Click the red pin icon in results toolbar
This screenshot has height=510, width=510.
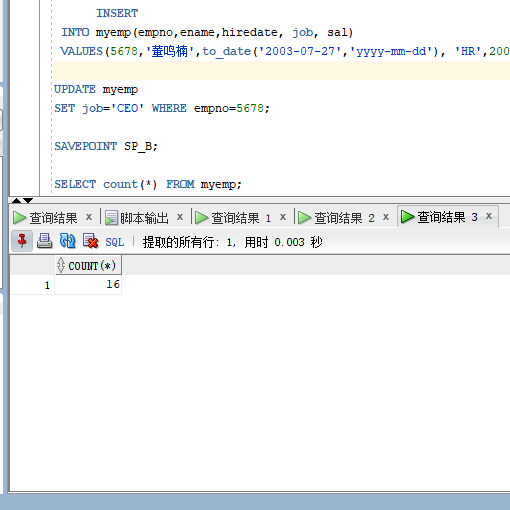[22, 241]
